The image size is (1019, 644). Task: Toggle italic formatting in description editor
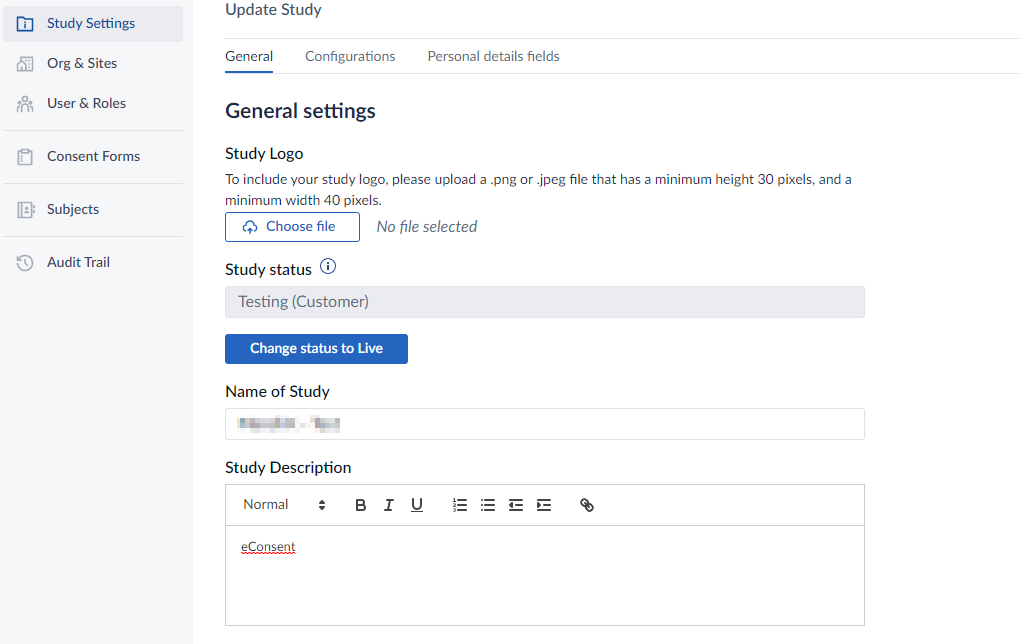pyautogui.click(x=389, y=505)
